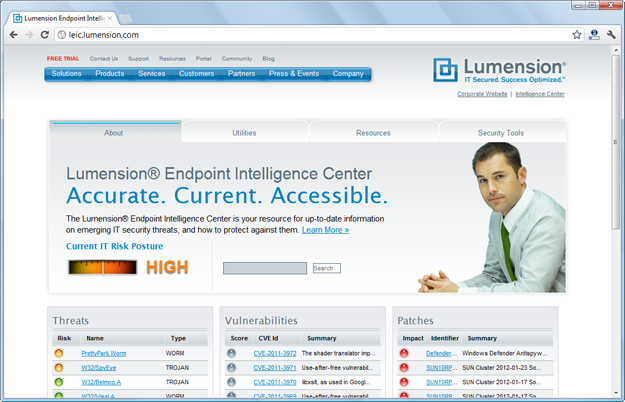Open the Products navigation menu
This screenshot has height=402, width=625.
(110, 74)
